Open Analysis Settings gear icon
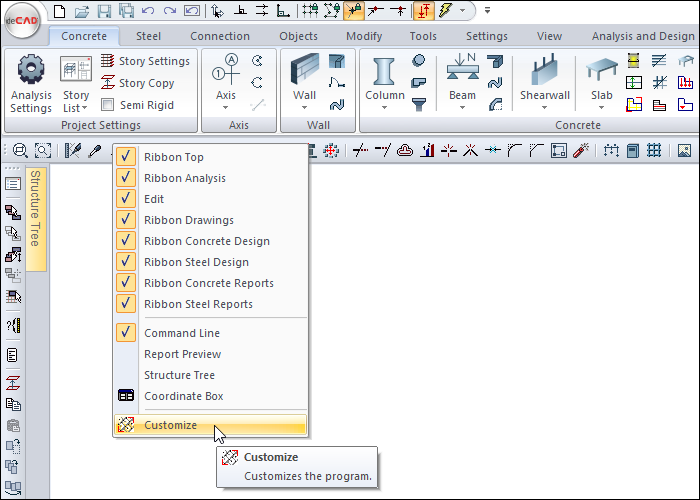Screen dimensions: 700x500 (31, 72)
